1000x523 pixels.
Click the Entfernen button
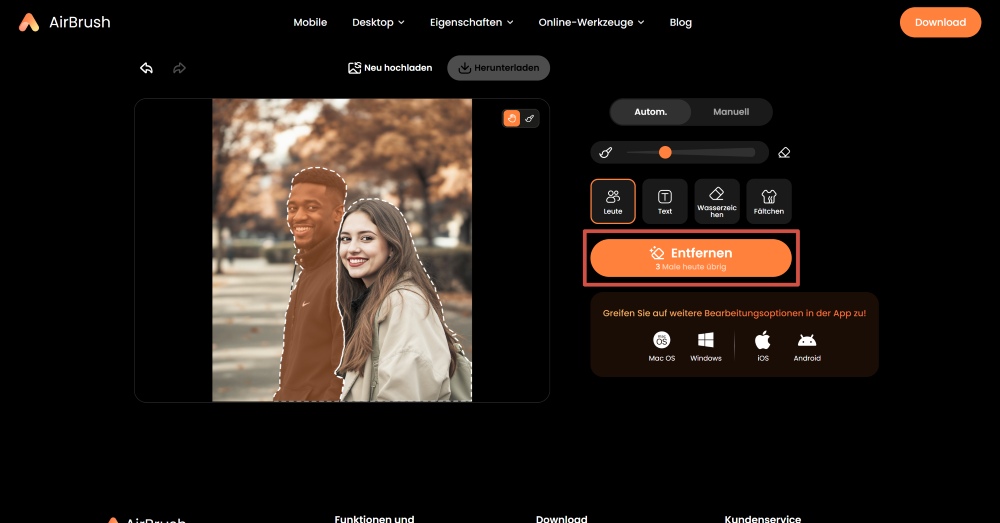[691, 258]
